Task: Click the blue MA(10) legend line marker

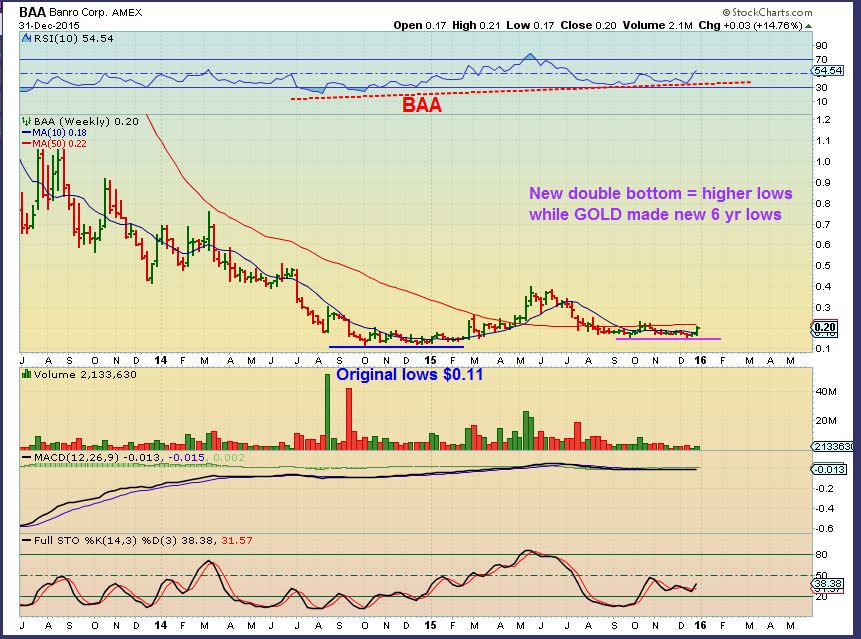Action: click(x=26, y=133)
